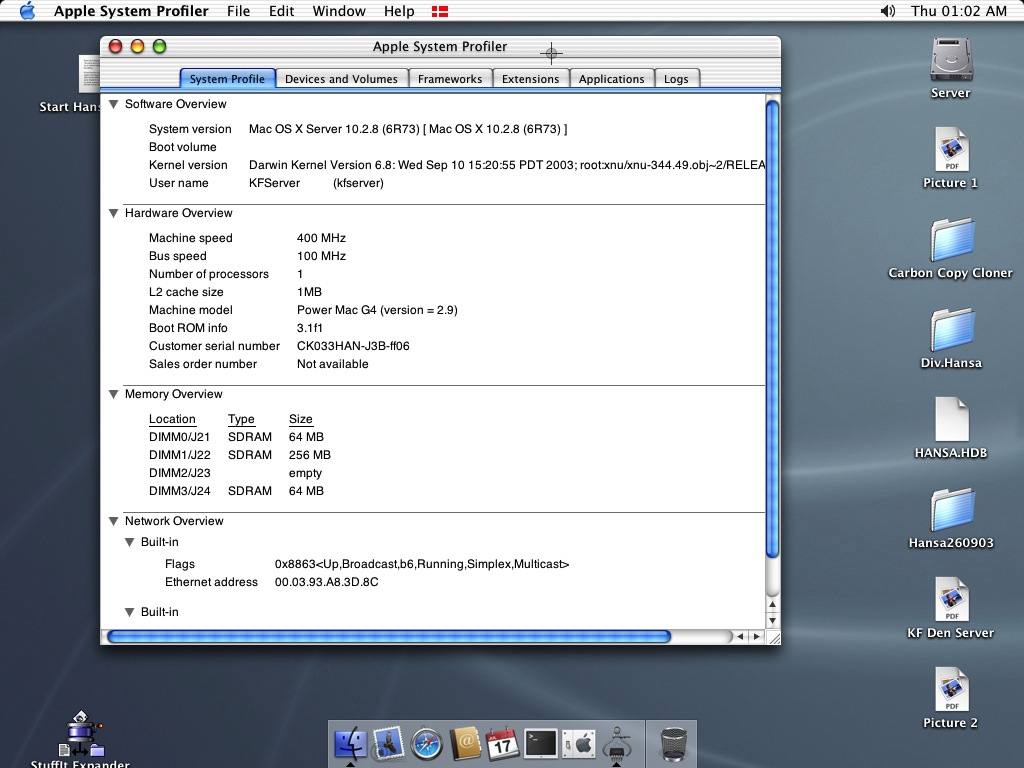Launch Safari from the Dock
Screen dimensions: 1024x768
pos(427,744)
